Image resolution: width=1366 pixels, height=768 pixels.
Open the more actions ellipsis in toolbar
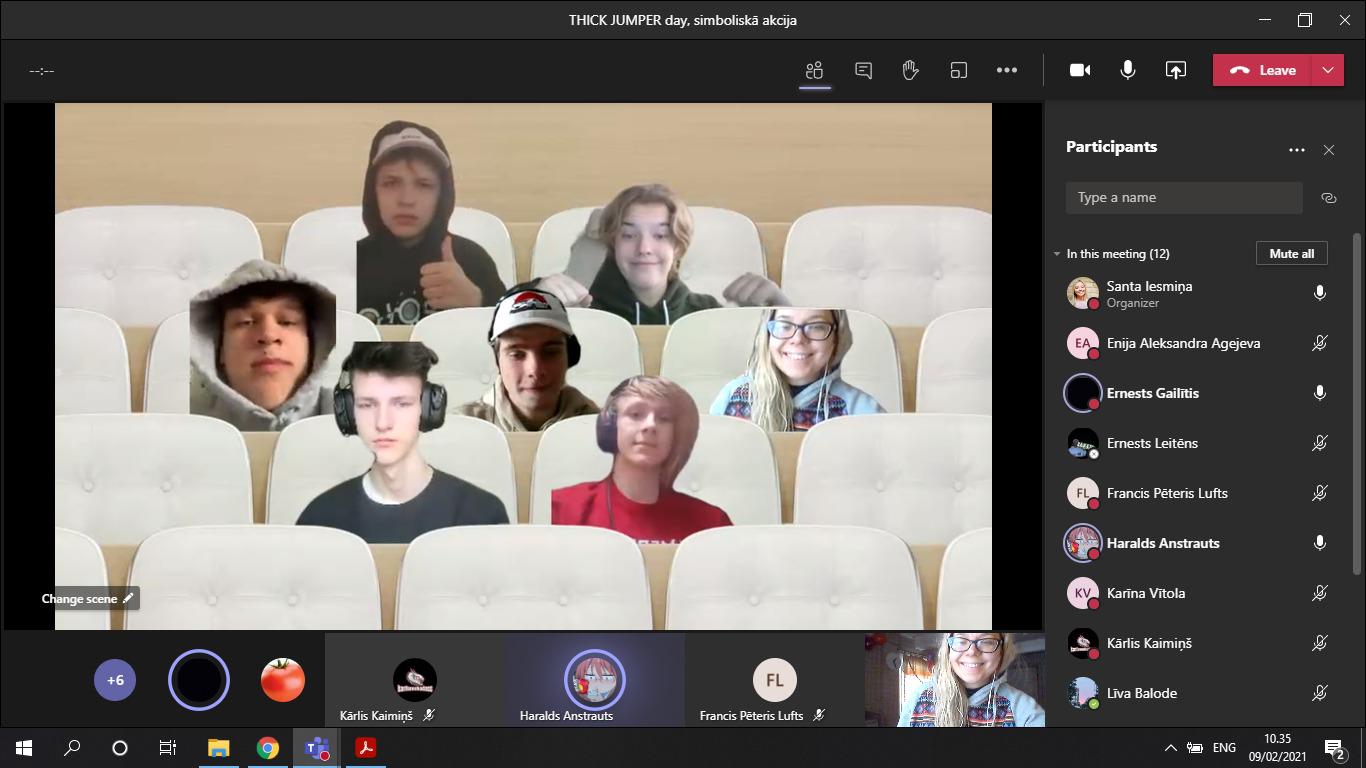coord(1007,70)
